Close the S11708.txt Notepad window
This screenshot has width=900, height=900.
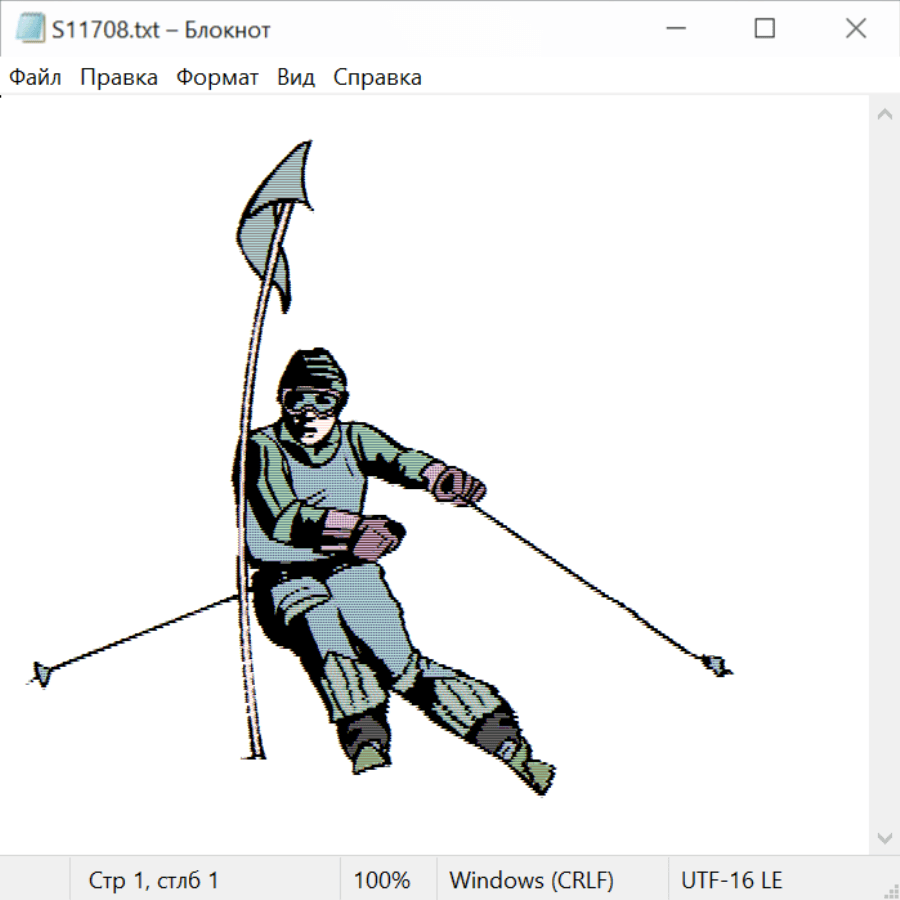(x=856, y=29)
